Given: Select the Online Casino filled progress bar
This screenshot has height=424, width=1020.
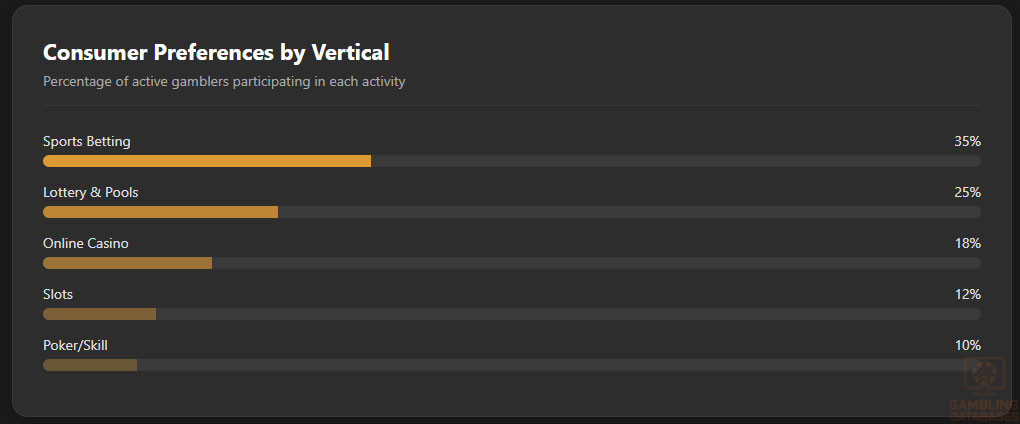Looking at the screenshot, I should (127, 263).
